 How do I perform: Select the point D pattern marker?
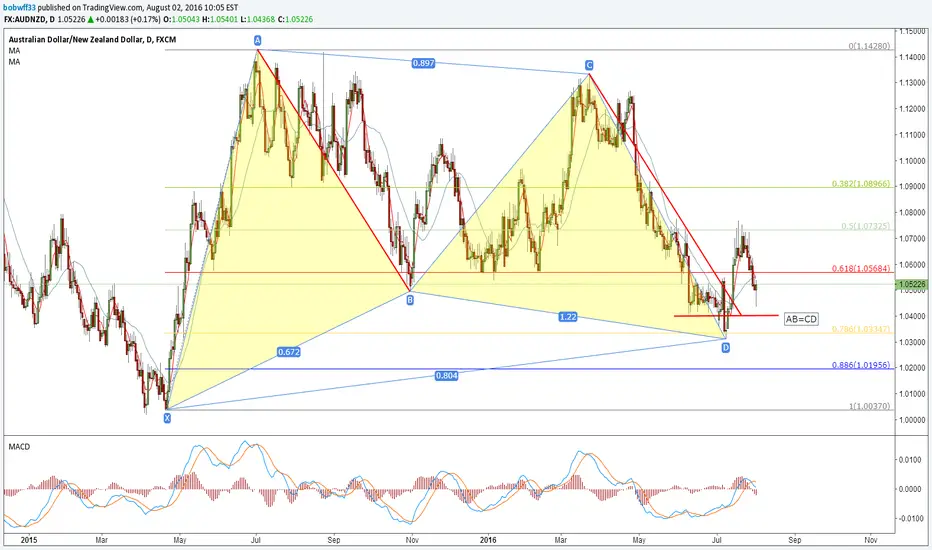(x=726, y=347)
